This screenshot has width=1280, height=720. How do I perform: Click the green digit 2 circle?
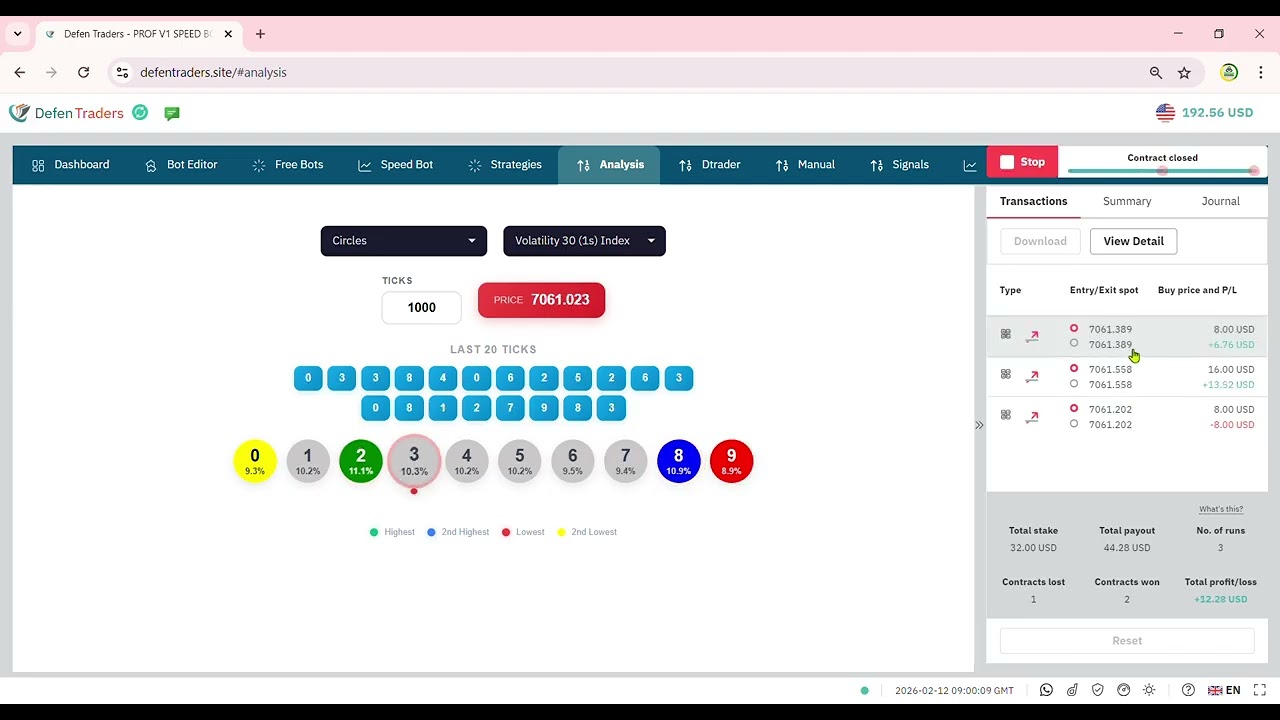pyautogui.click(x=361, y=461)
